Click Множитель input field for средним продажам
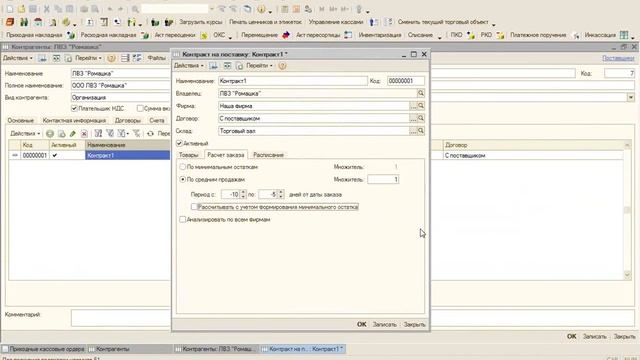 point(383,179)
